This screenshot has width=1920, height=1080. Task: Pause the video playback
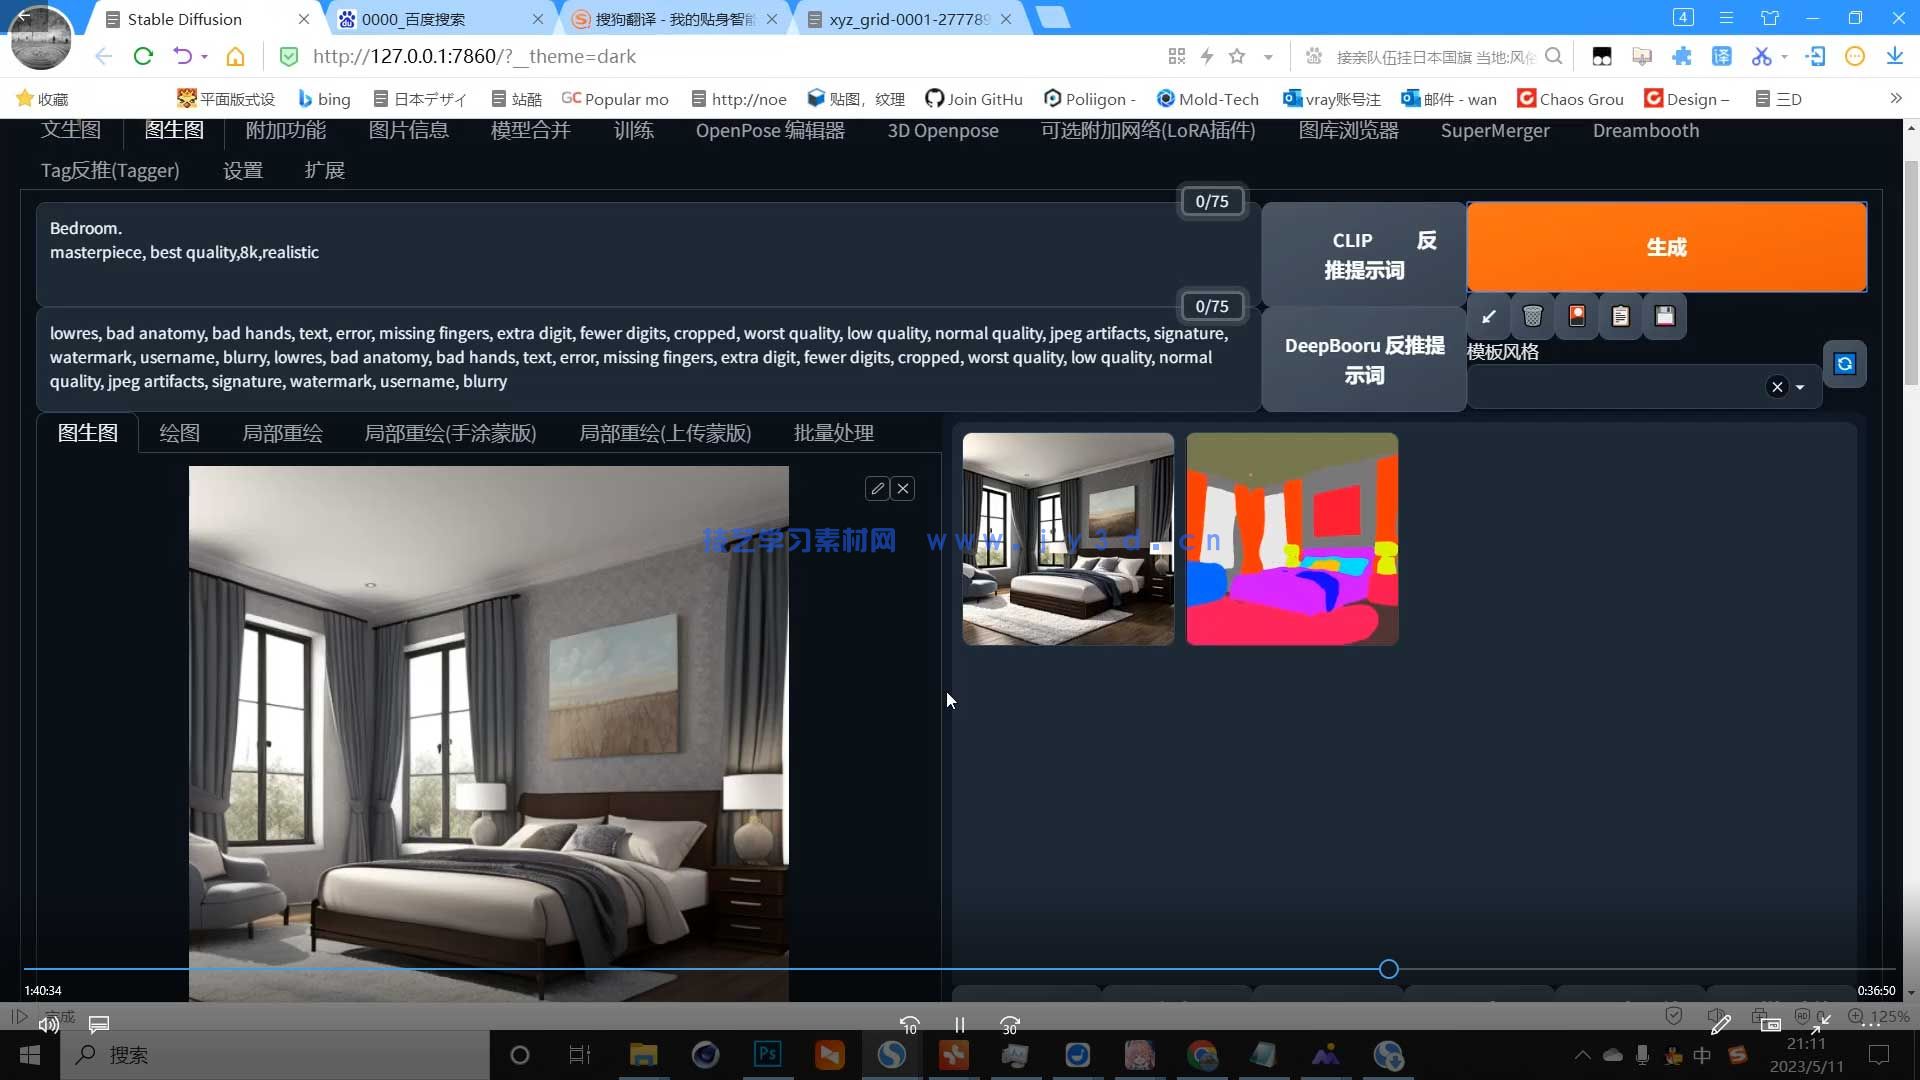click(x=959, y=1025)
